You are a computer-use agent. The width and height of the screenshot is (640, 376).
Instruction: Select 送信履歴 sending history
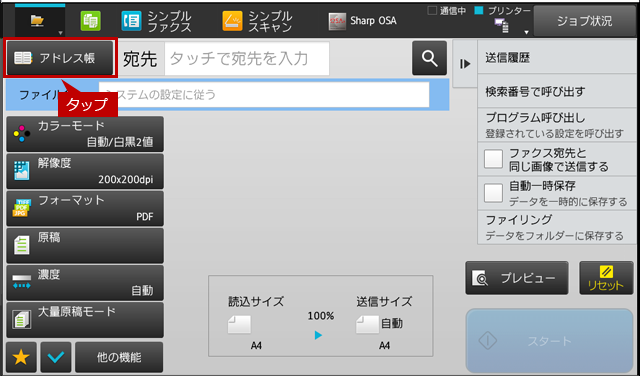[557, 58]
